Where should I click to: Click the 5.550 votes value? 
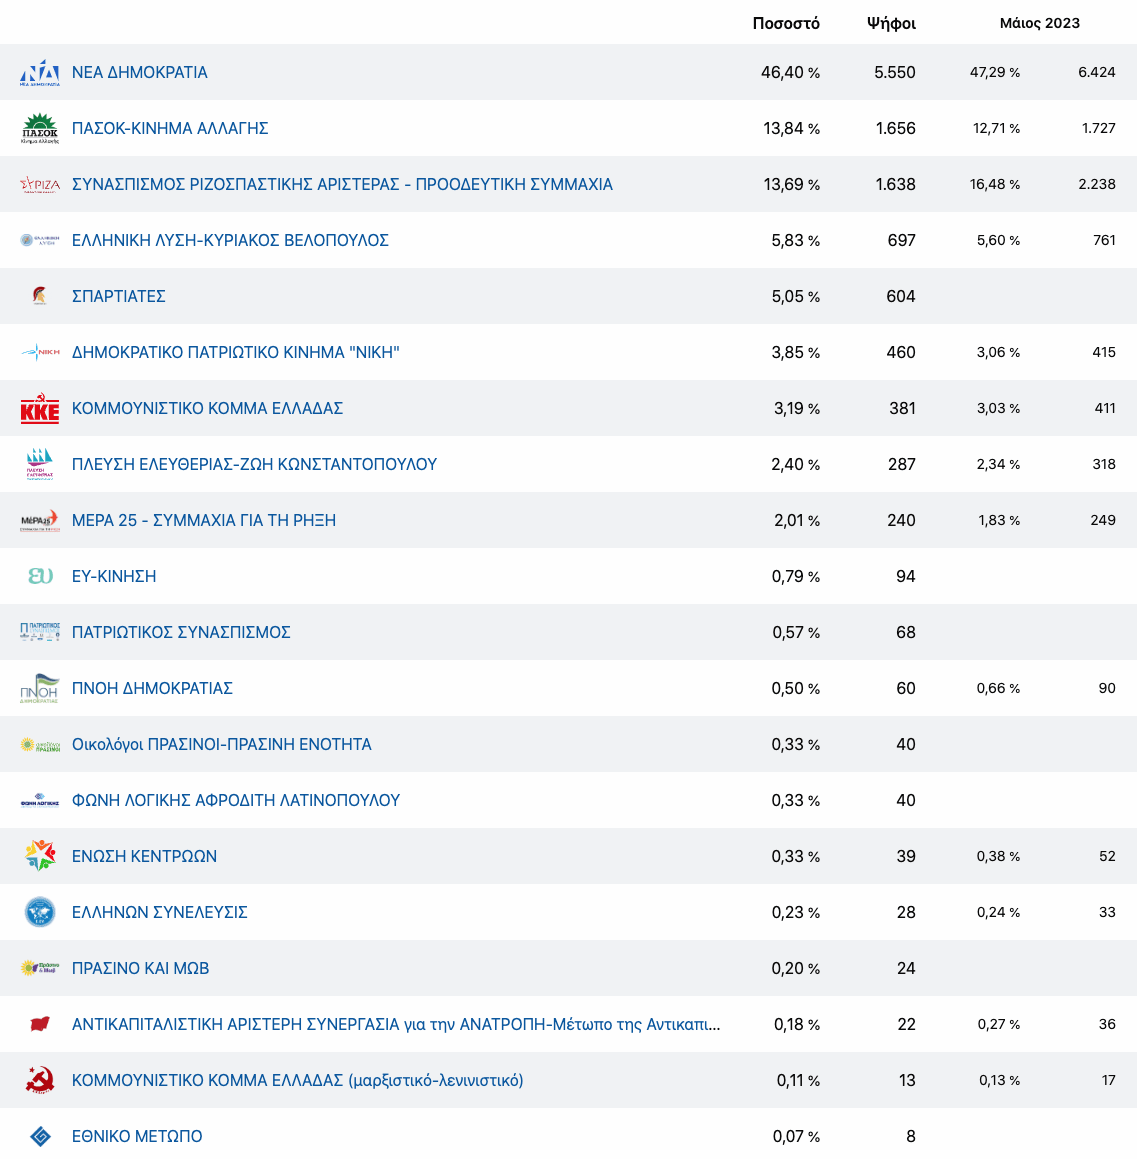[x=895, y=72]
